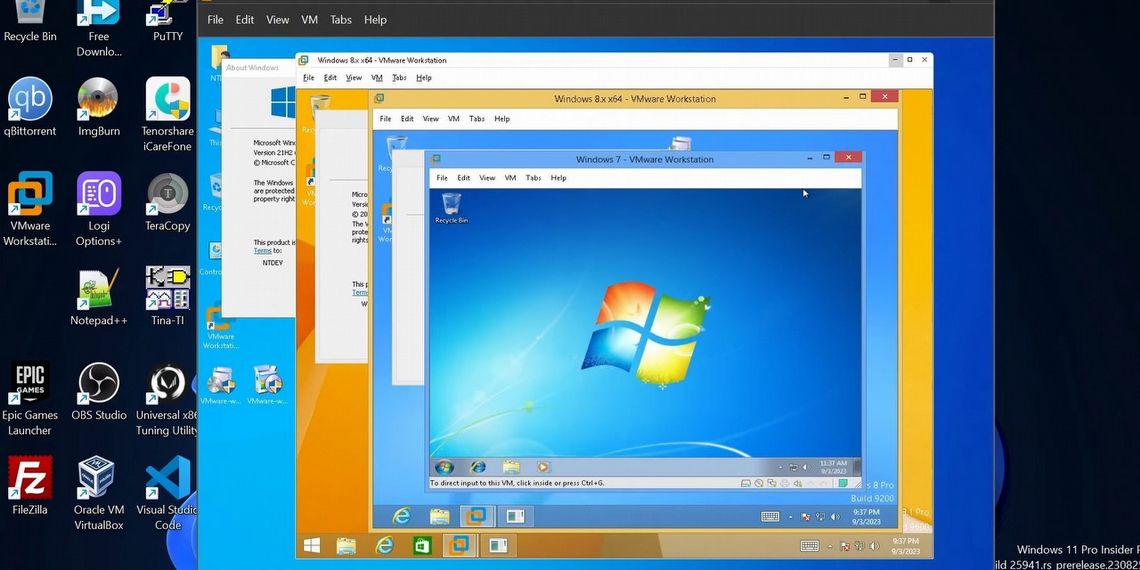Click 9:37 PM clock on blue Windows 8 taskbar
The height and width of the screenshot is (570, 1140).
[x=866, y=517]
